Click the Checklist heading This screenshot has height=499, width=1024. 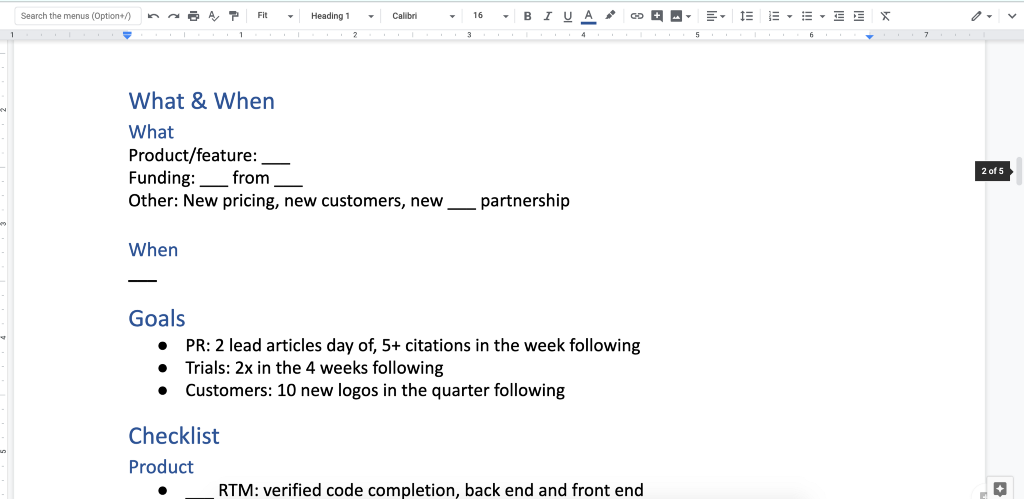point(174,436)
